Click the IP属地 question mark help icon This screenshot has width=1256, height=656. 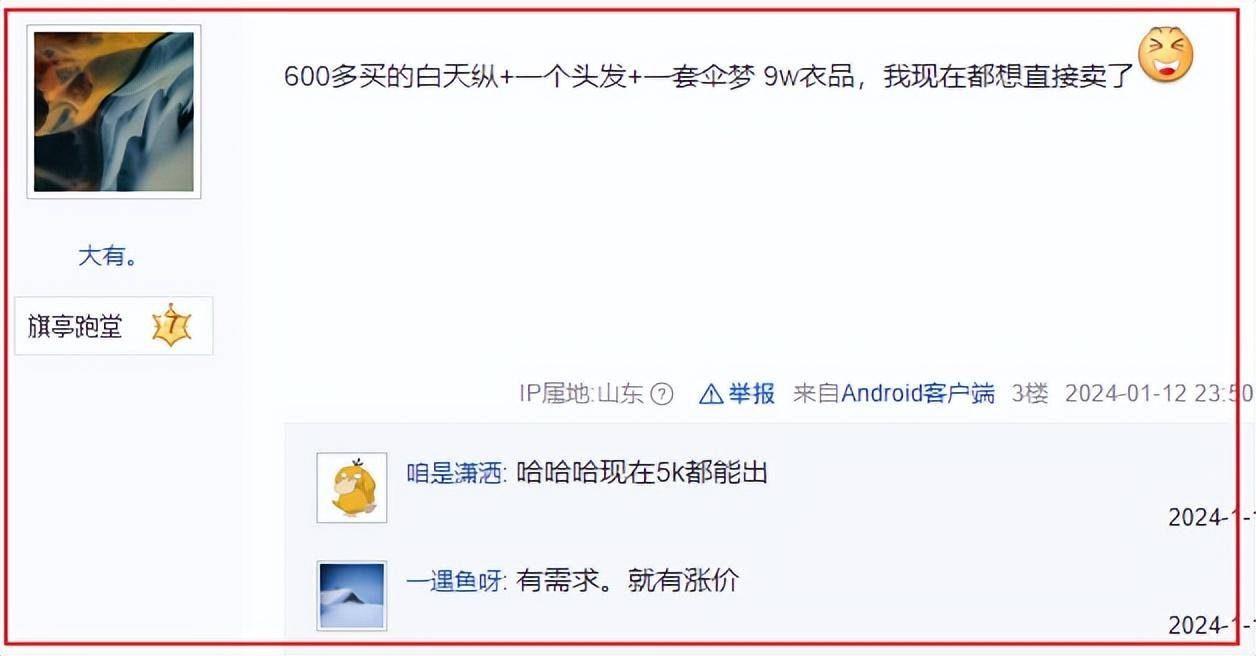pyautogui.click(x=662, y=394)
